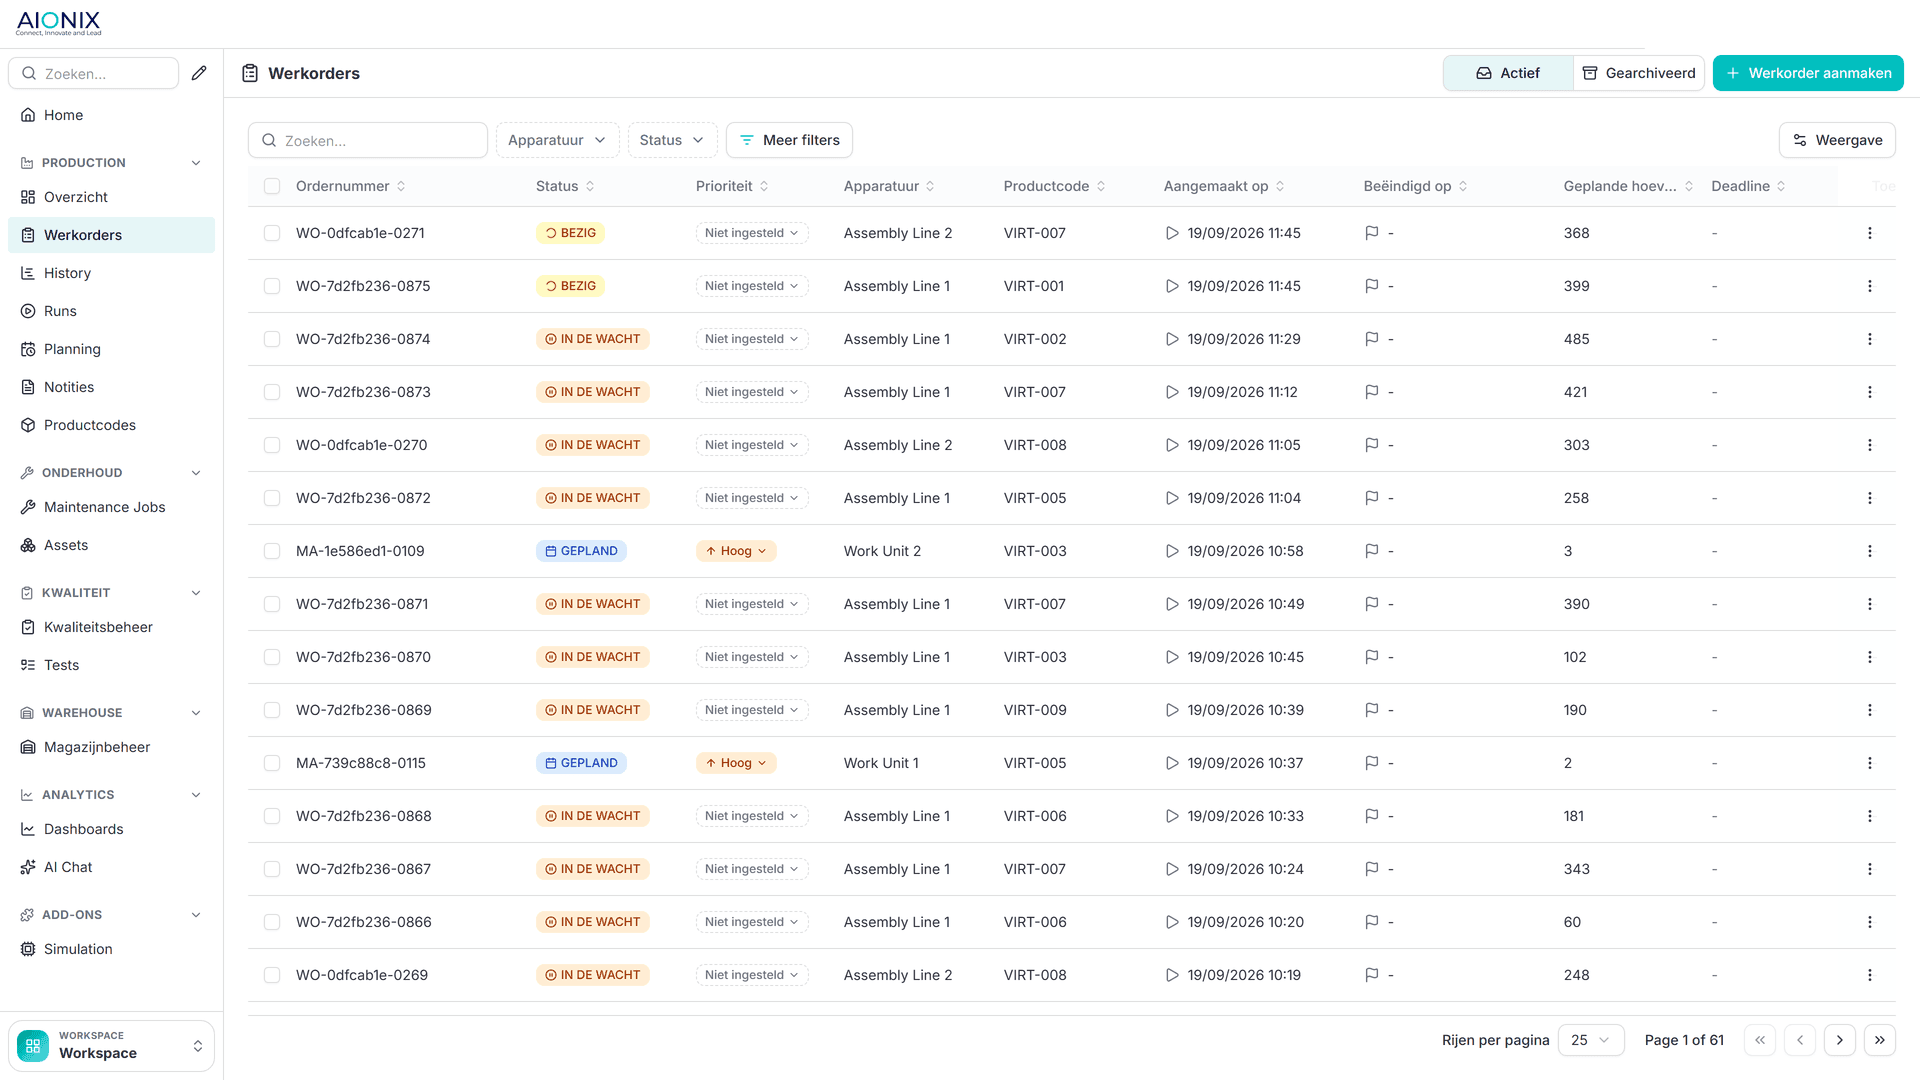The height and width of the screenshot is (1080, 1920).
Task: Jump to last page arrow
Action: point(1879,1040)
